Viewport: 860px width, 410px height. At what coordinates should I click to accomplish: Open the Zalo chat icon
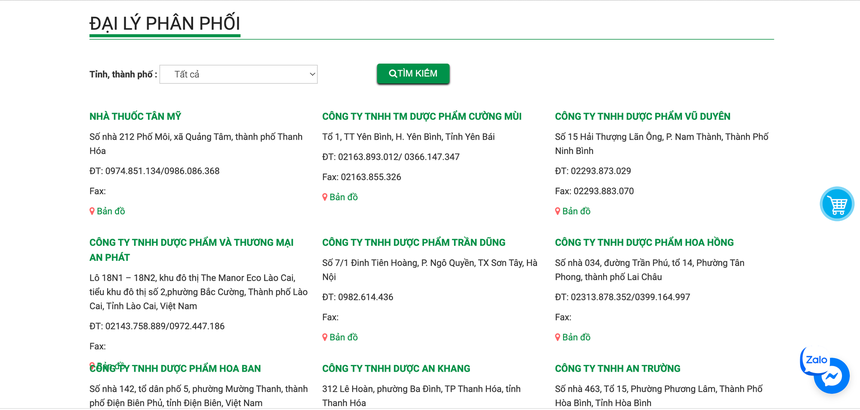(x=815, y=360)
